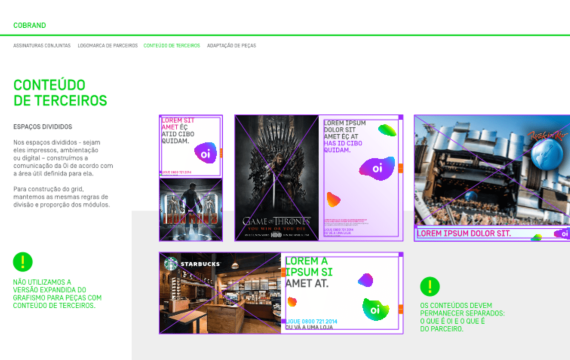Click the 'Para construção do grid' paragraph

point(61,197)
